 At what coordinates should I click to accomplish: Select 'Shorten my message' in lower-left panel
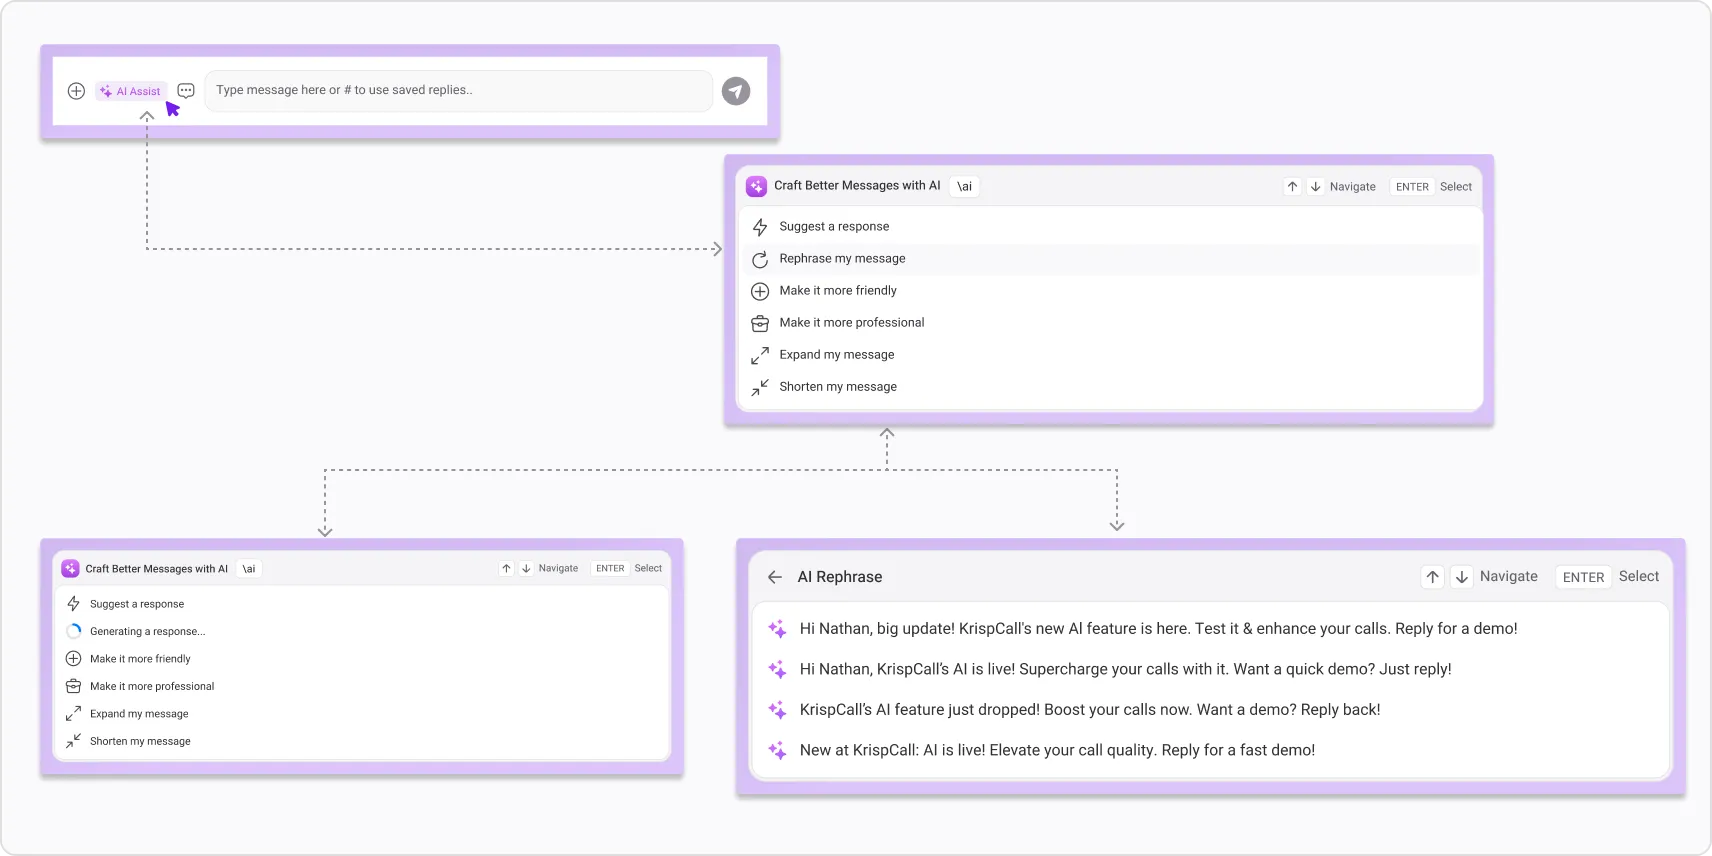[361, 741]
